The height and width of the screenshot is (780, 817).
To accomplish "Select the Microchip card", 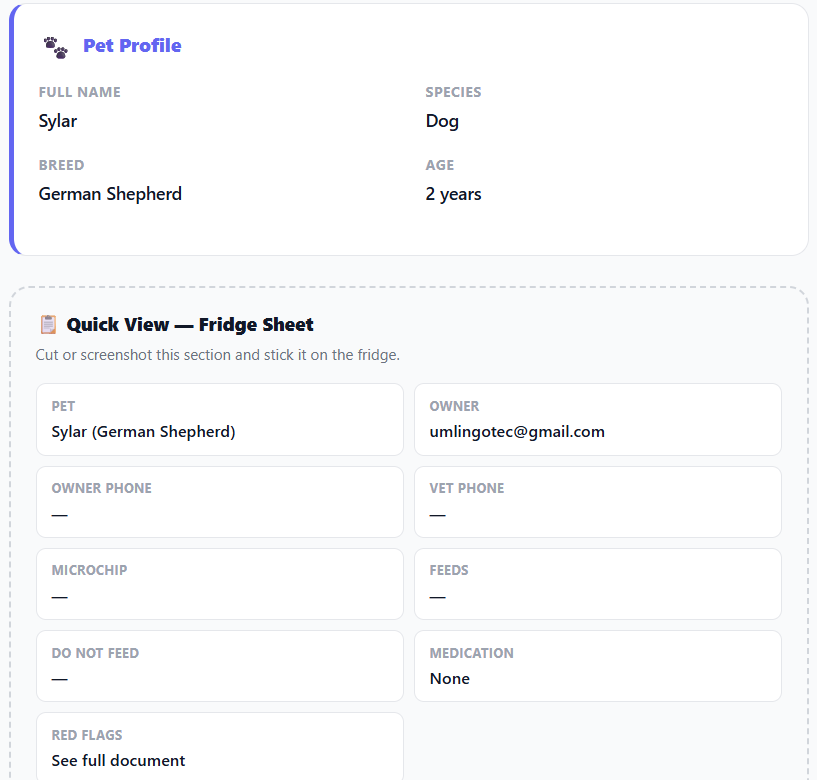I will (x=220, y=584).
